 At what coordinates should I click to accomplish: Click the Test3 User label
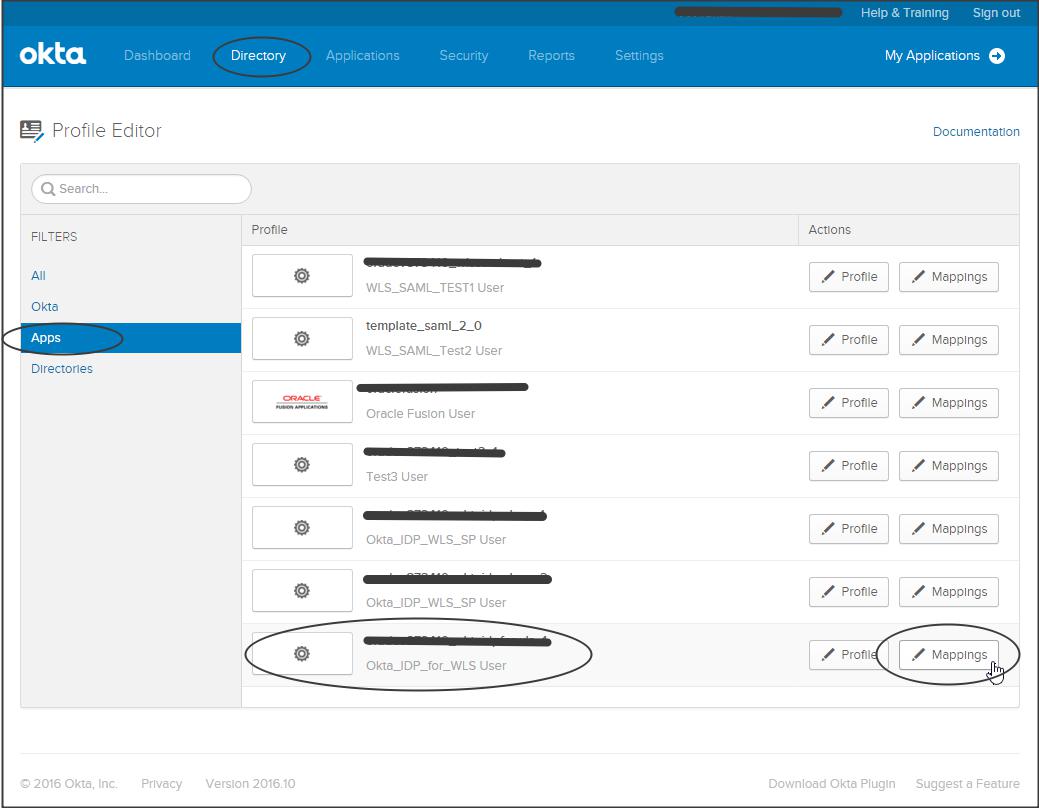pos(397,477)
